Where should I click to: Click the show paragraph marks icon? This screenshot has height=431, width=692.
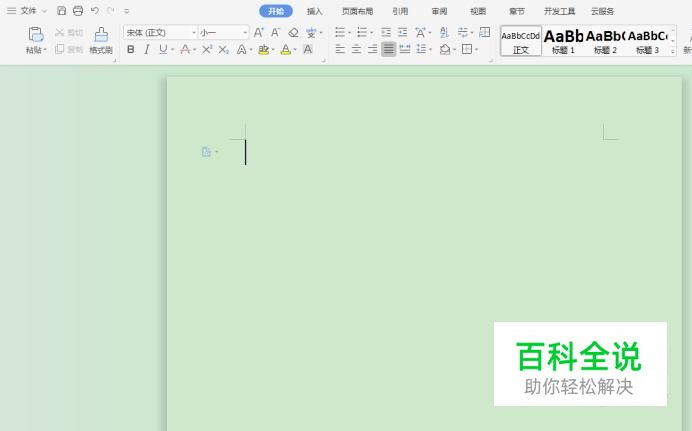coord(463,32)
